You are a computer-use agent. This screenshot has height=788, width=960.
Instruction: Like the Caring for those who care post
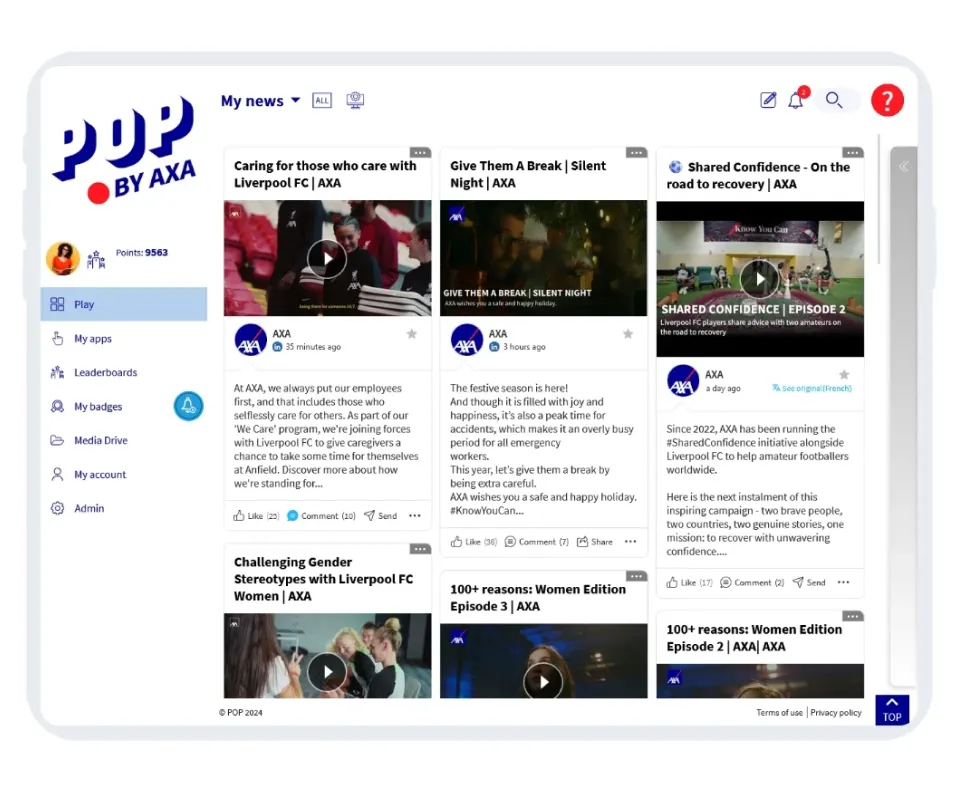tap(256, 516)
